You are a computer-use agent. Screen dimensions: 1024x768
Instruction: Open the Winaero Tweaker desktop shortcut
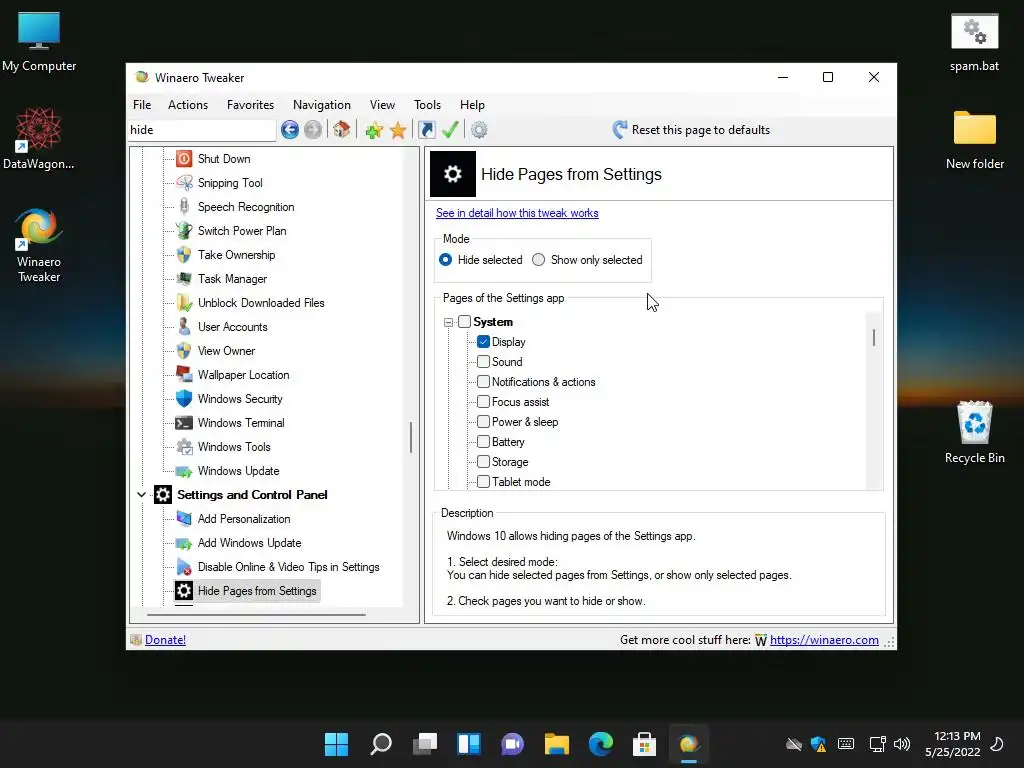click(x=39, y=246)
